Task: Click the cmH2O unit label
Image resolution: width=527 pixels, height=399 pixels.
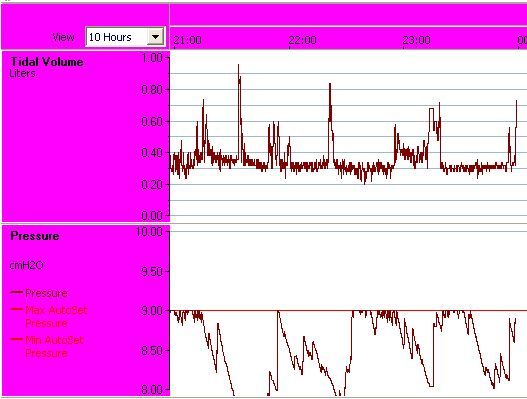Action: 27,266
